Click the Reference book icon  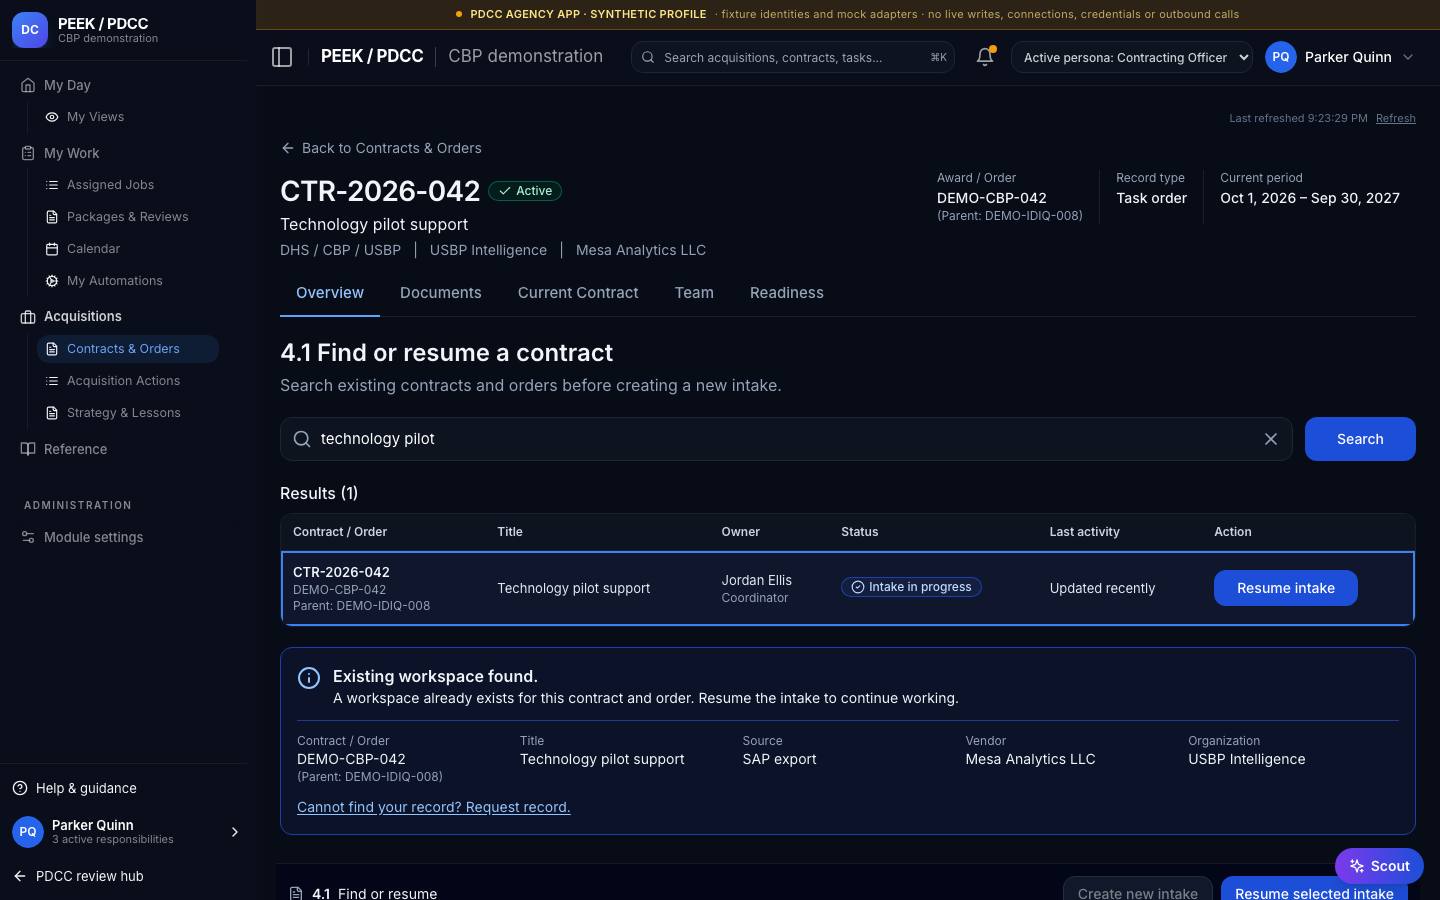tap(28, 449)
